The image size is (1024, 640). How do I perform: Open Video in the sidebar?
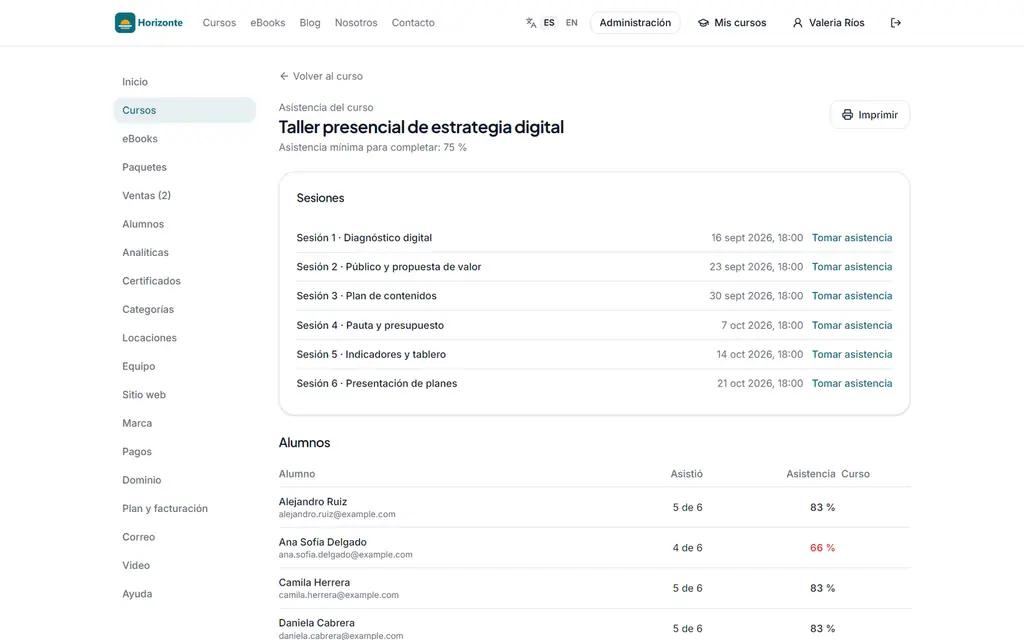(184, 565)
